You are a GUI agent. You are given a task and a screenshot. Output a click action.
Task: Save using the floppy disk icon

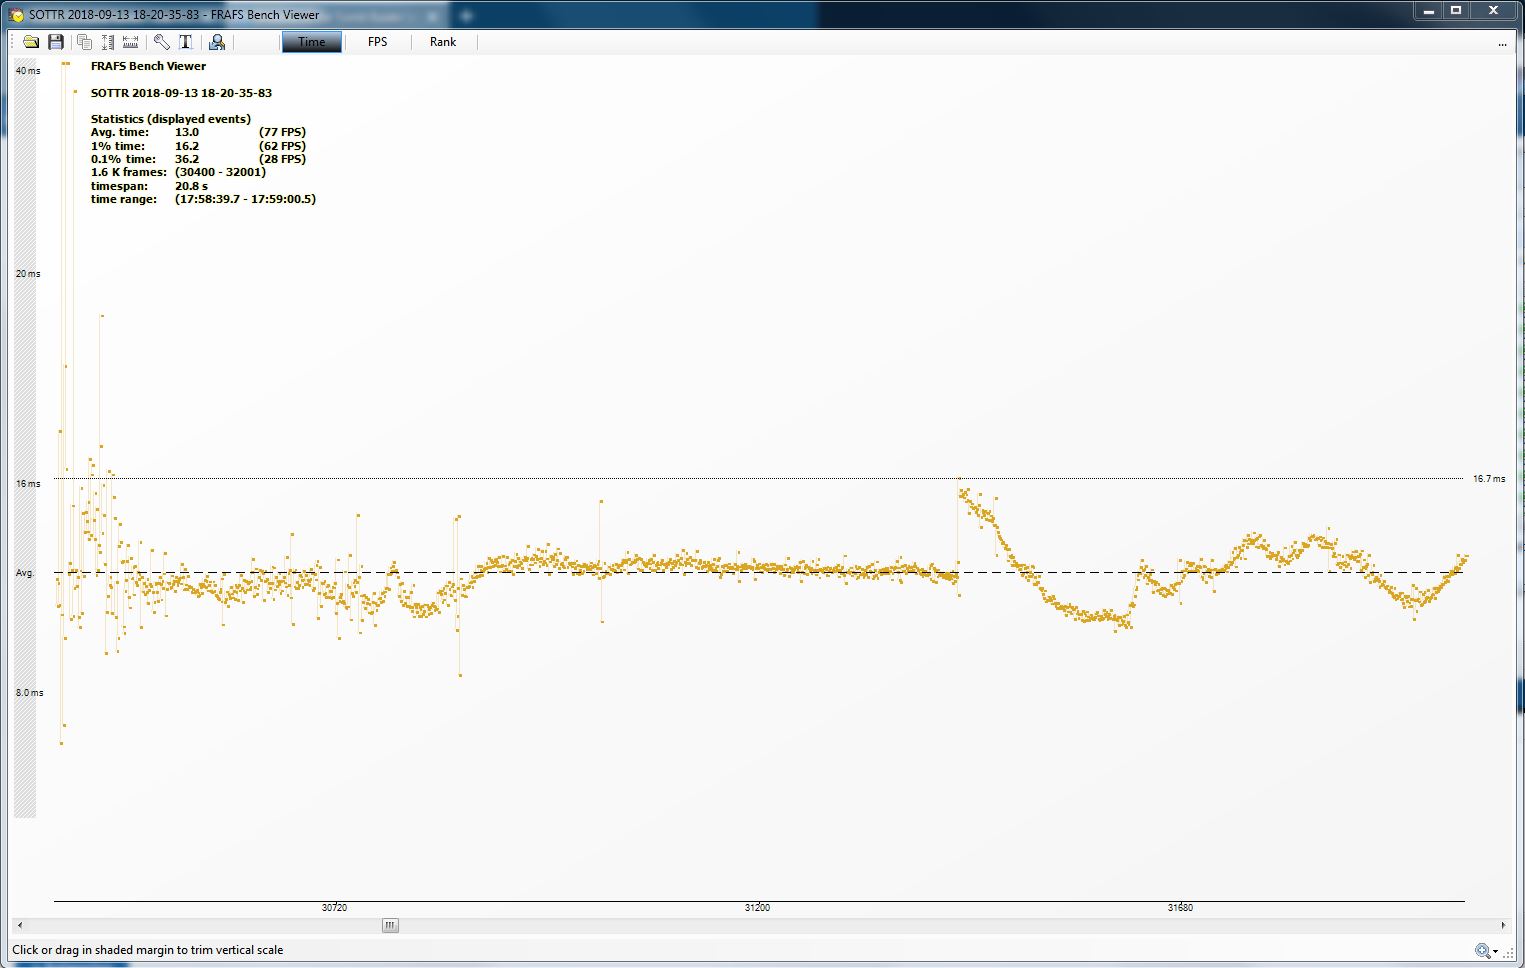click(x=56, y=42)
